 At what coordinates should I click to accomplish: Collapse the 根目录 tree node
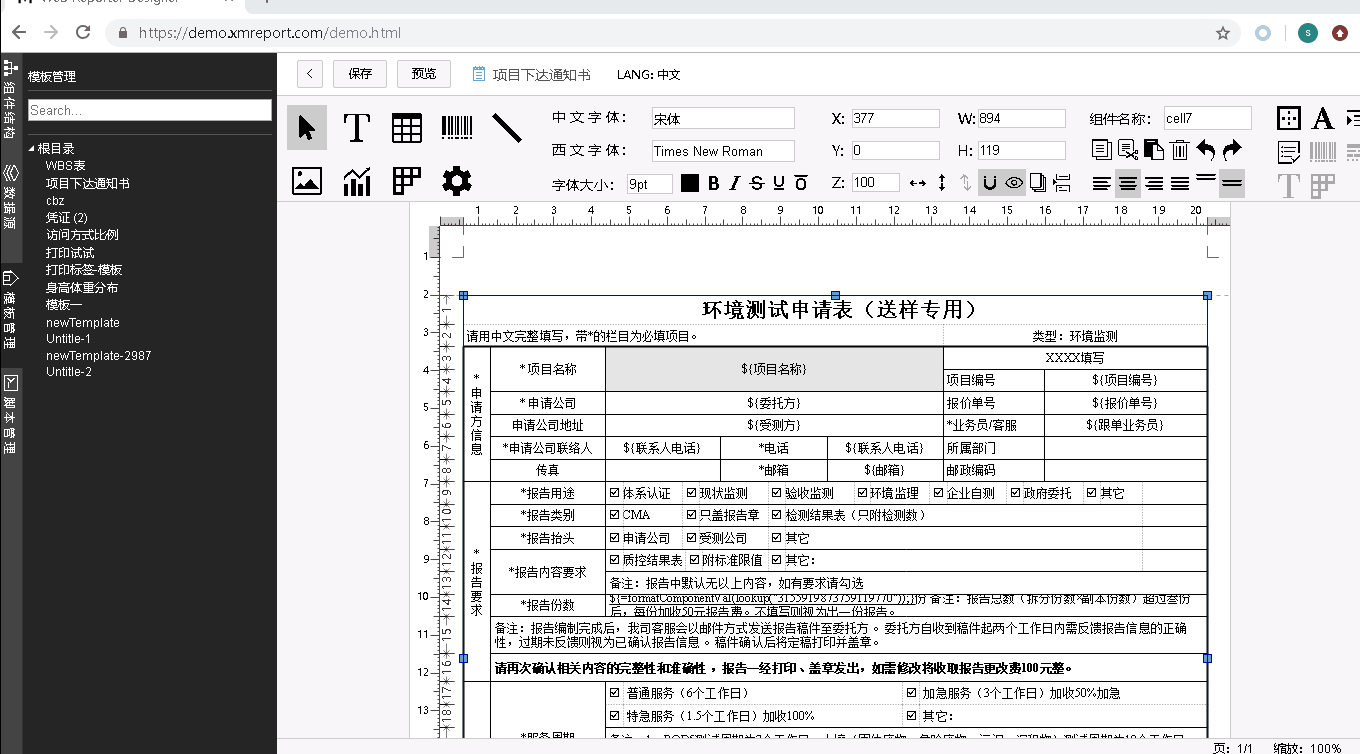(32, 149)
